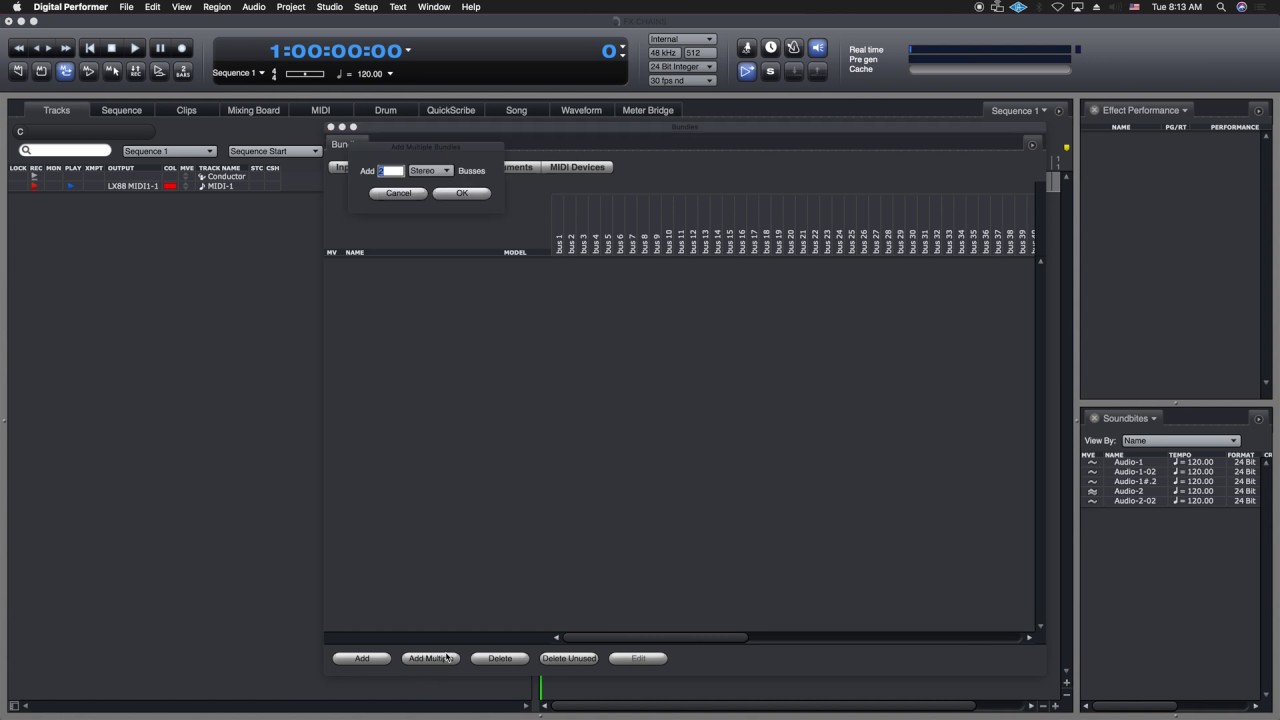Open the counter time format dropdown arrow
The image size is (1280, 720).
click(x=408, y=50)
